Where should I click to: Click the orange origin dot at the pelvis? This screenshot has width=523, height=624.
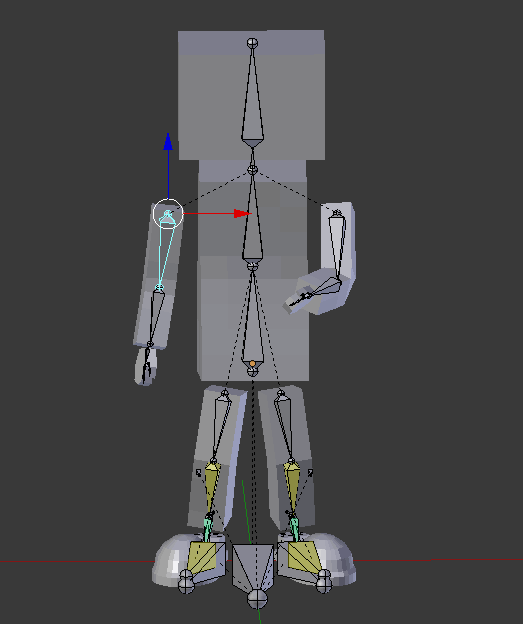click(x=252, y=364)
